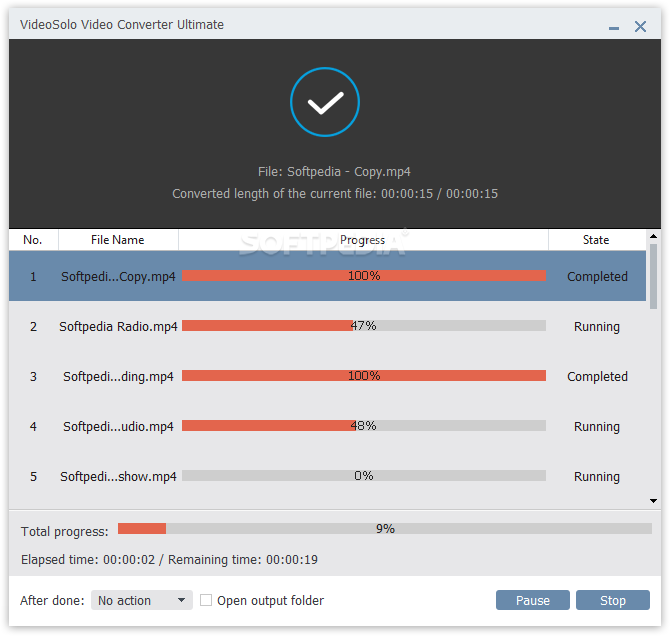This screenshot has width=670, height=636.
Task: Select the file Softpedi...ding.mp4
Action: 118,377
